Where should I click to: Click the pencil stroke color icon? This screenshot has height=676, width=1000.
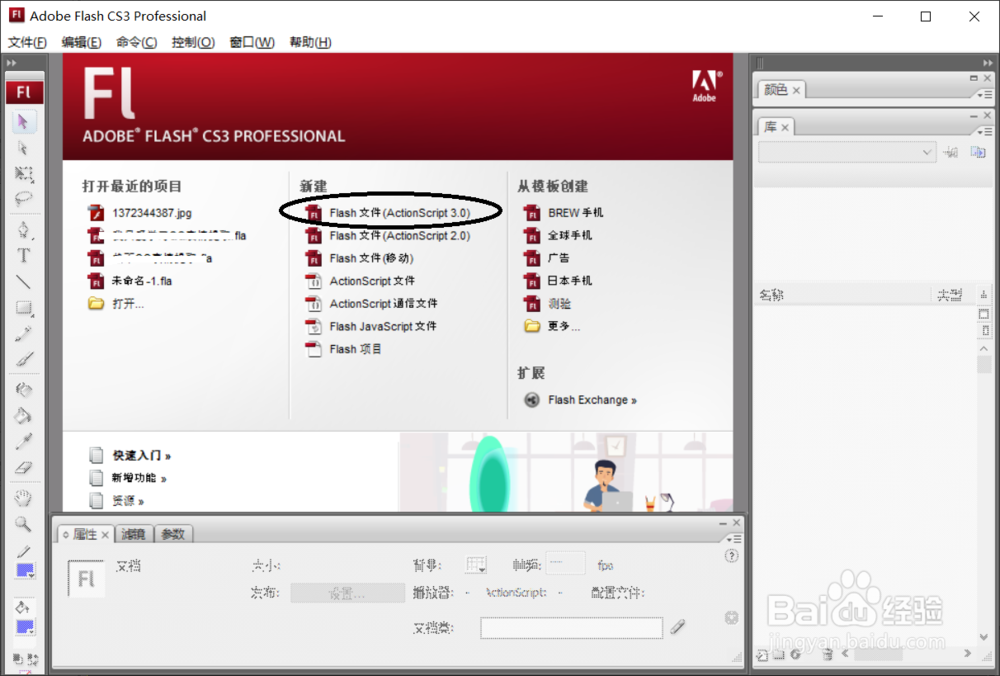(x=24, y=552)
